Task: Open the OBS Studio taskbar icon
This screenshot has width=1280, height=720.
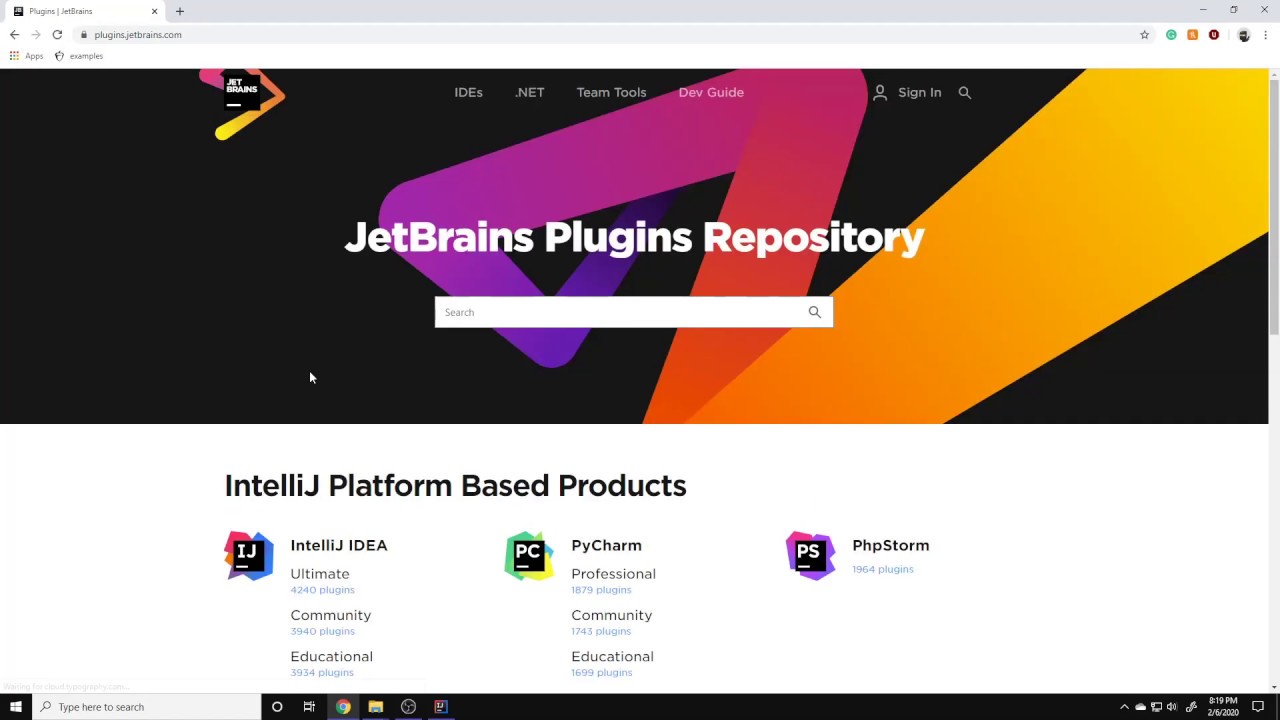Action: (x=408, y=707)
